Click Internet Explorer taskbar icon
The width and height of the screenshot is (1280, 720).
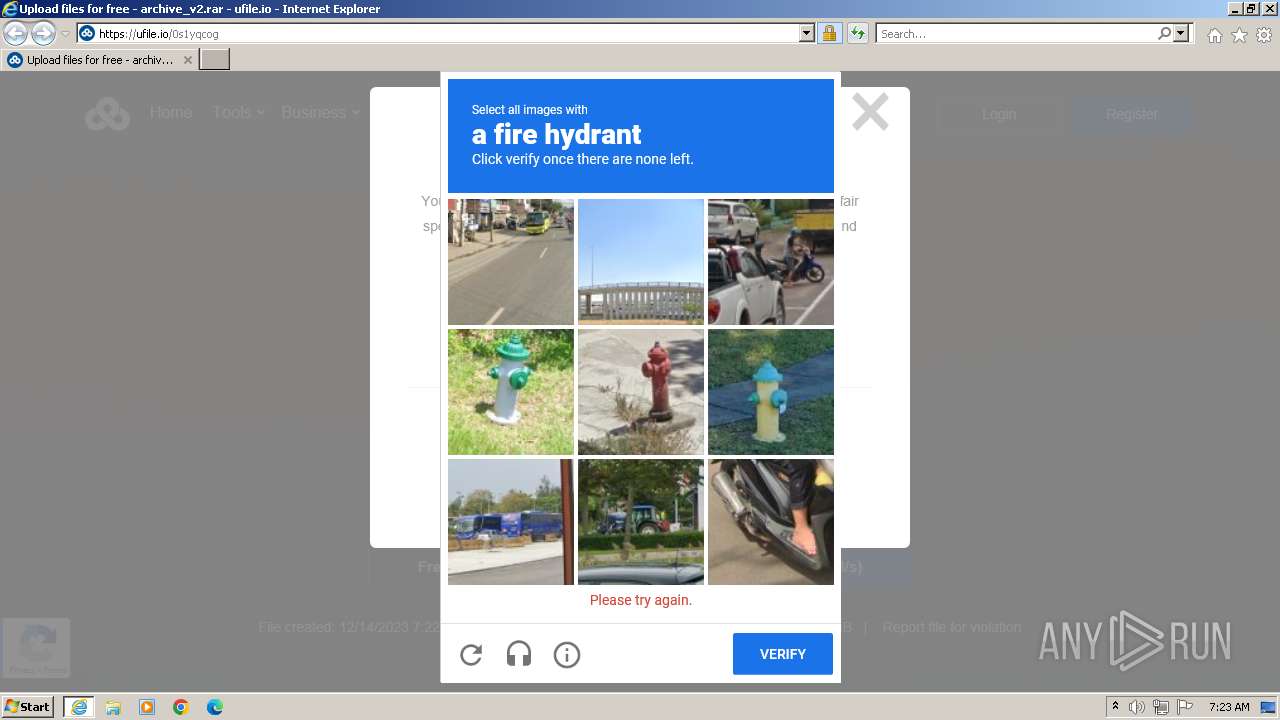(78, 707)
